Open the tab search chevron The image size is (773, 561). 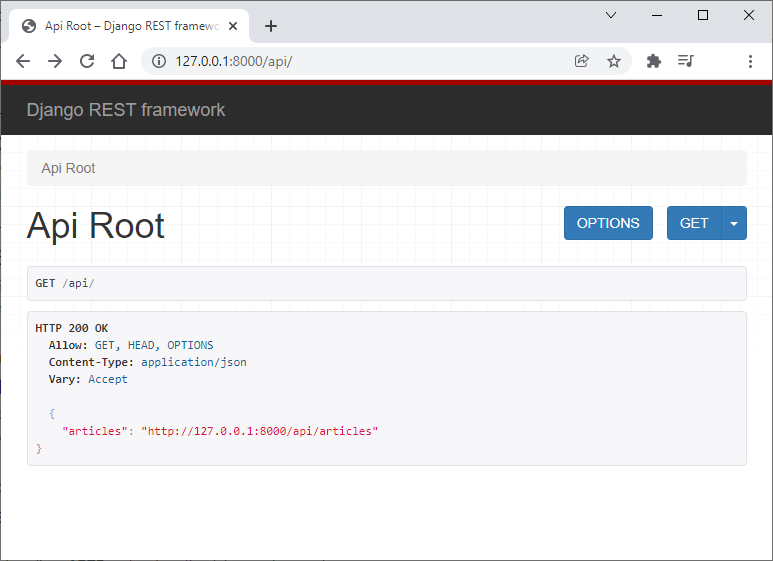611,15
